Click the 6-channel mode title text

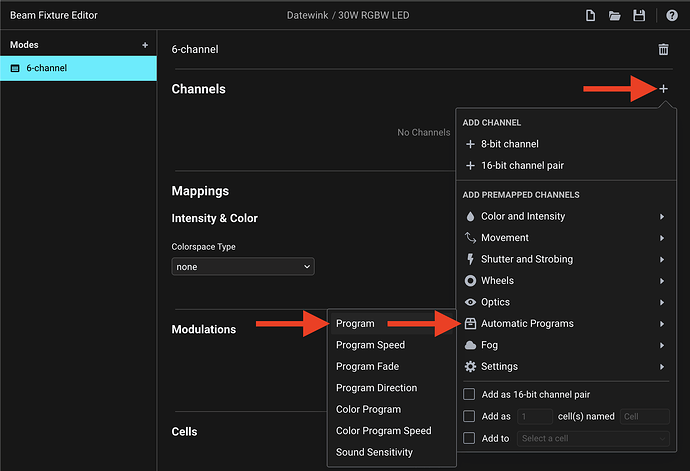(x=195, y=49)
